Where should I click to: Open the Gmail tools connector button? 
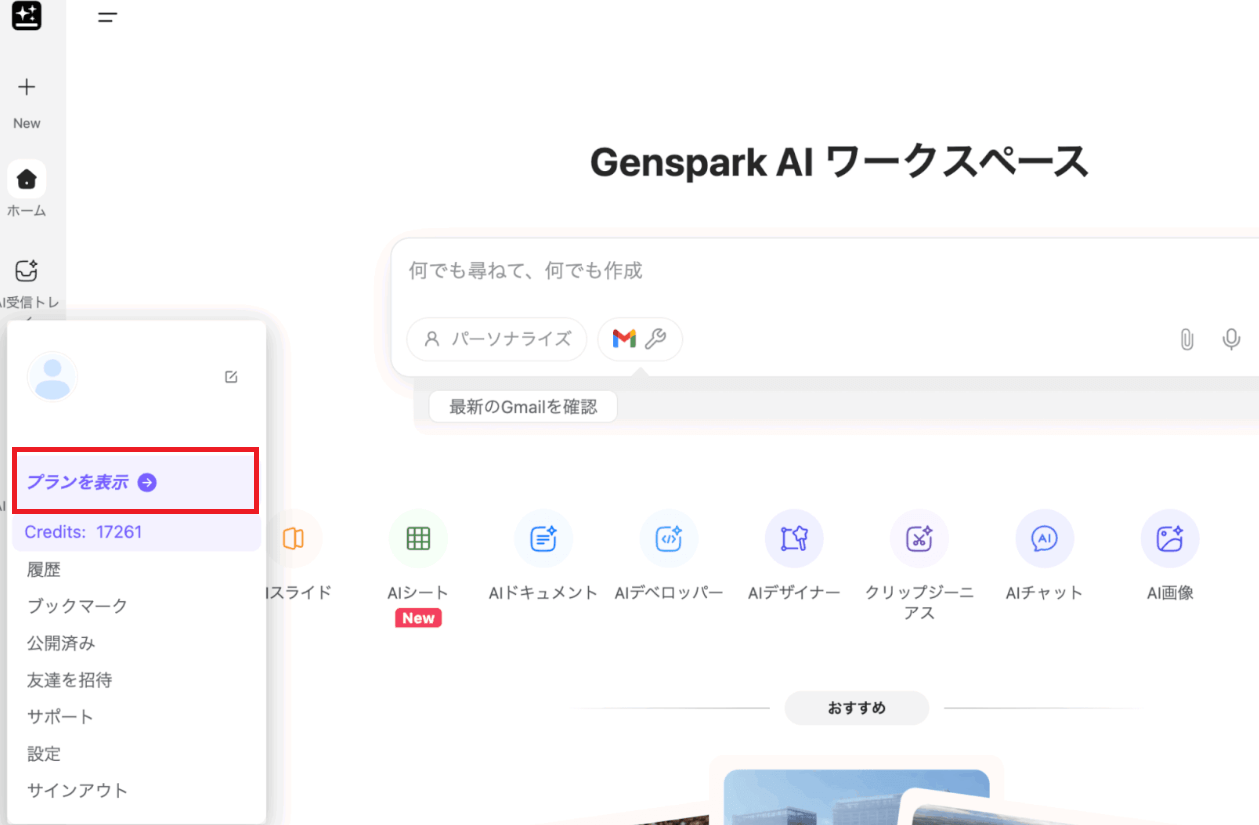(640, 339)
